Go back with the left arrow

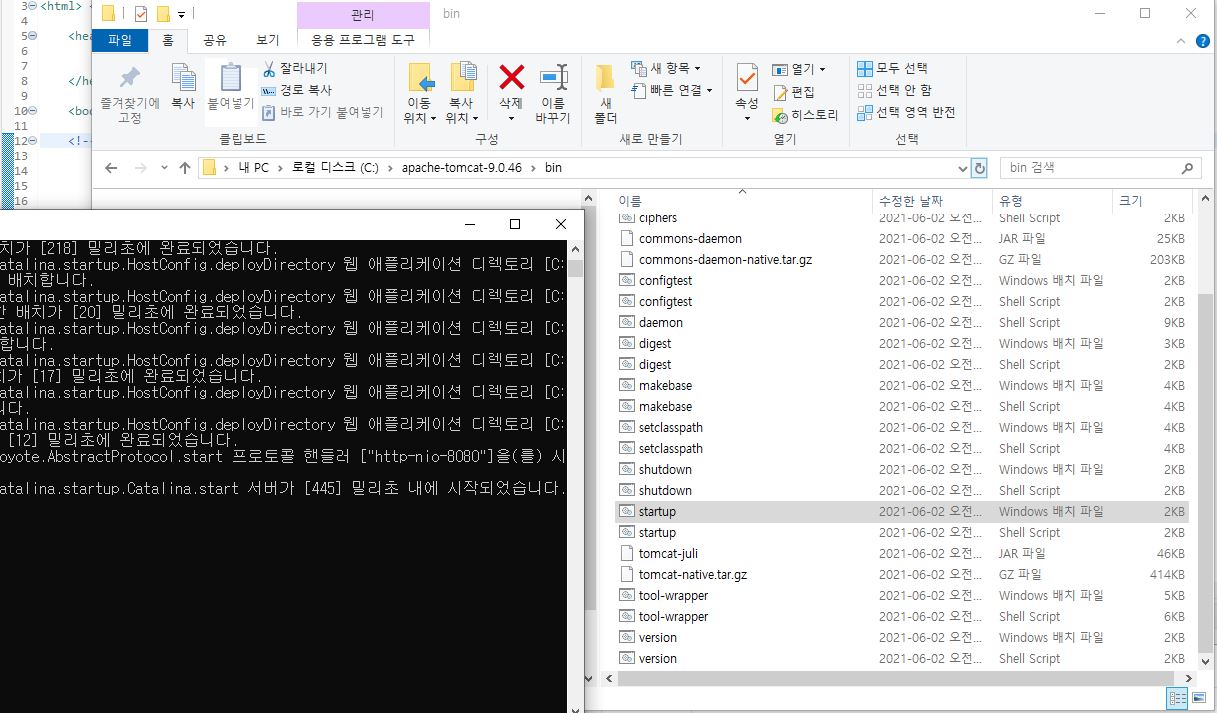111,168
